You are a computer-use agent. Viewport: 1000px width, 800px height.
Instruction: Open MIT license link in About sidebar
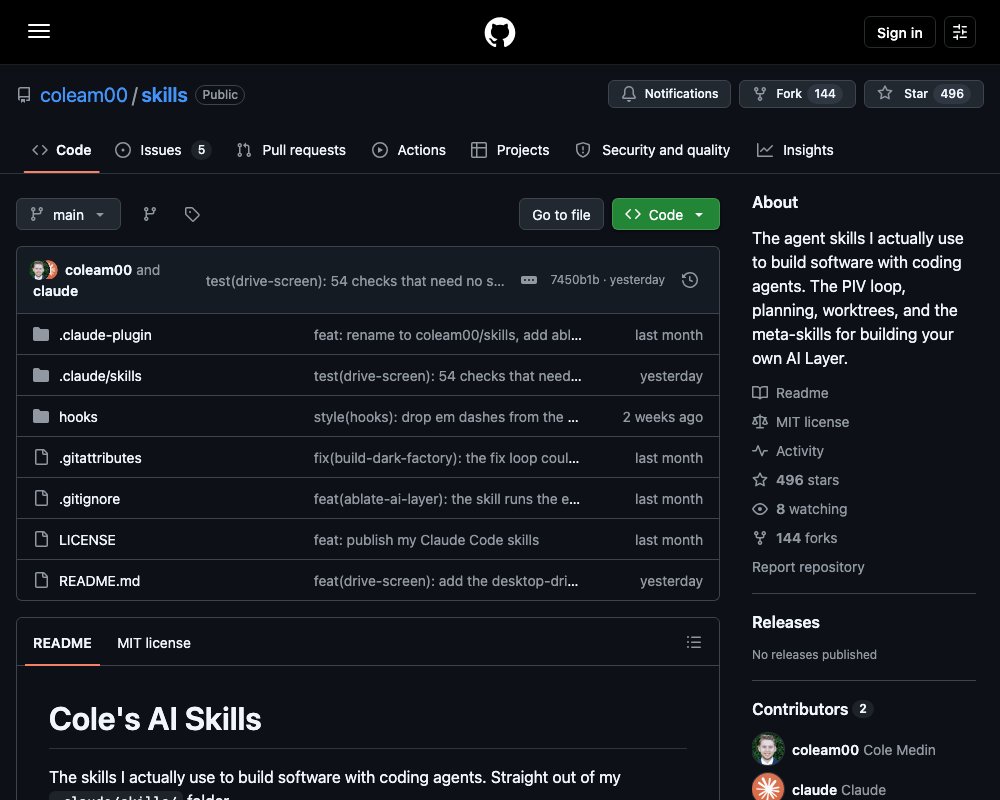pyautogui.click(x=800, y=422)
